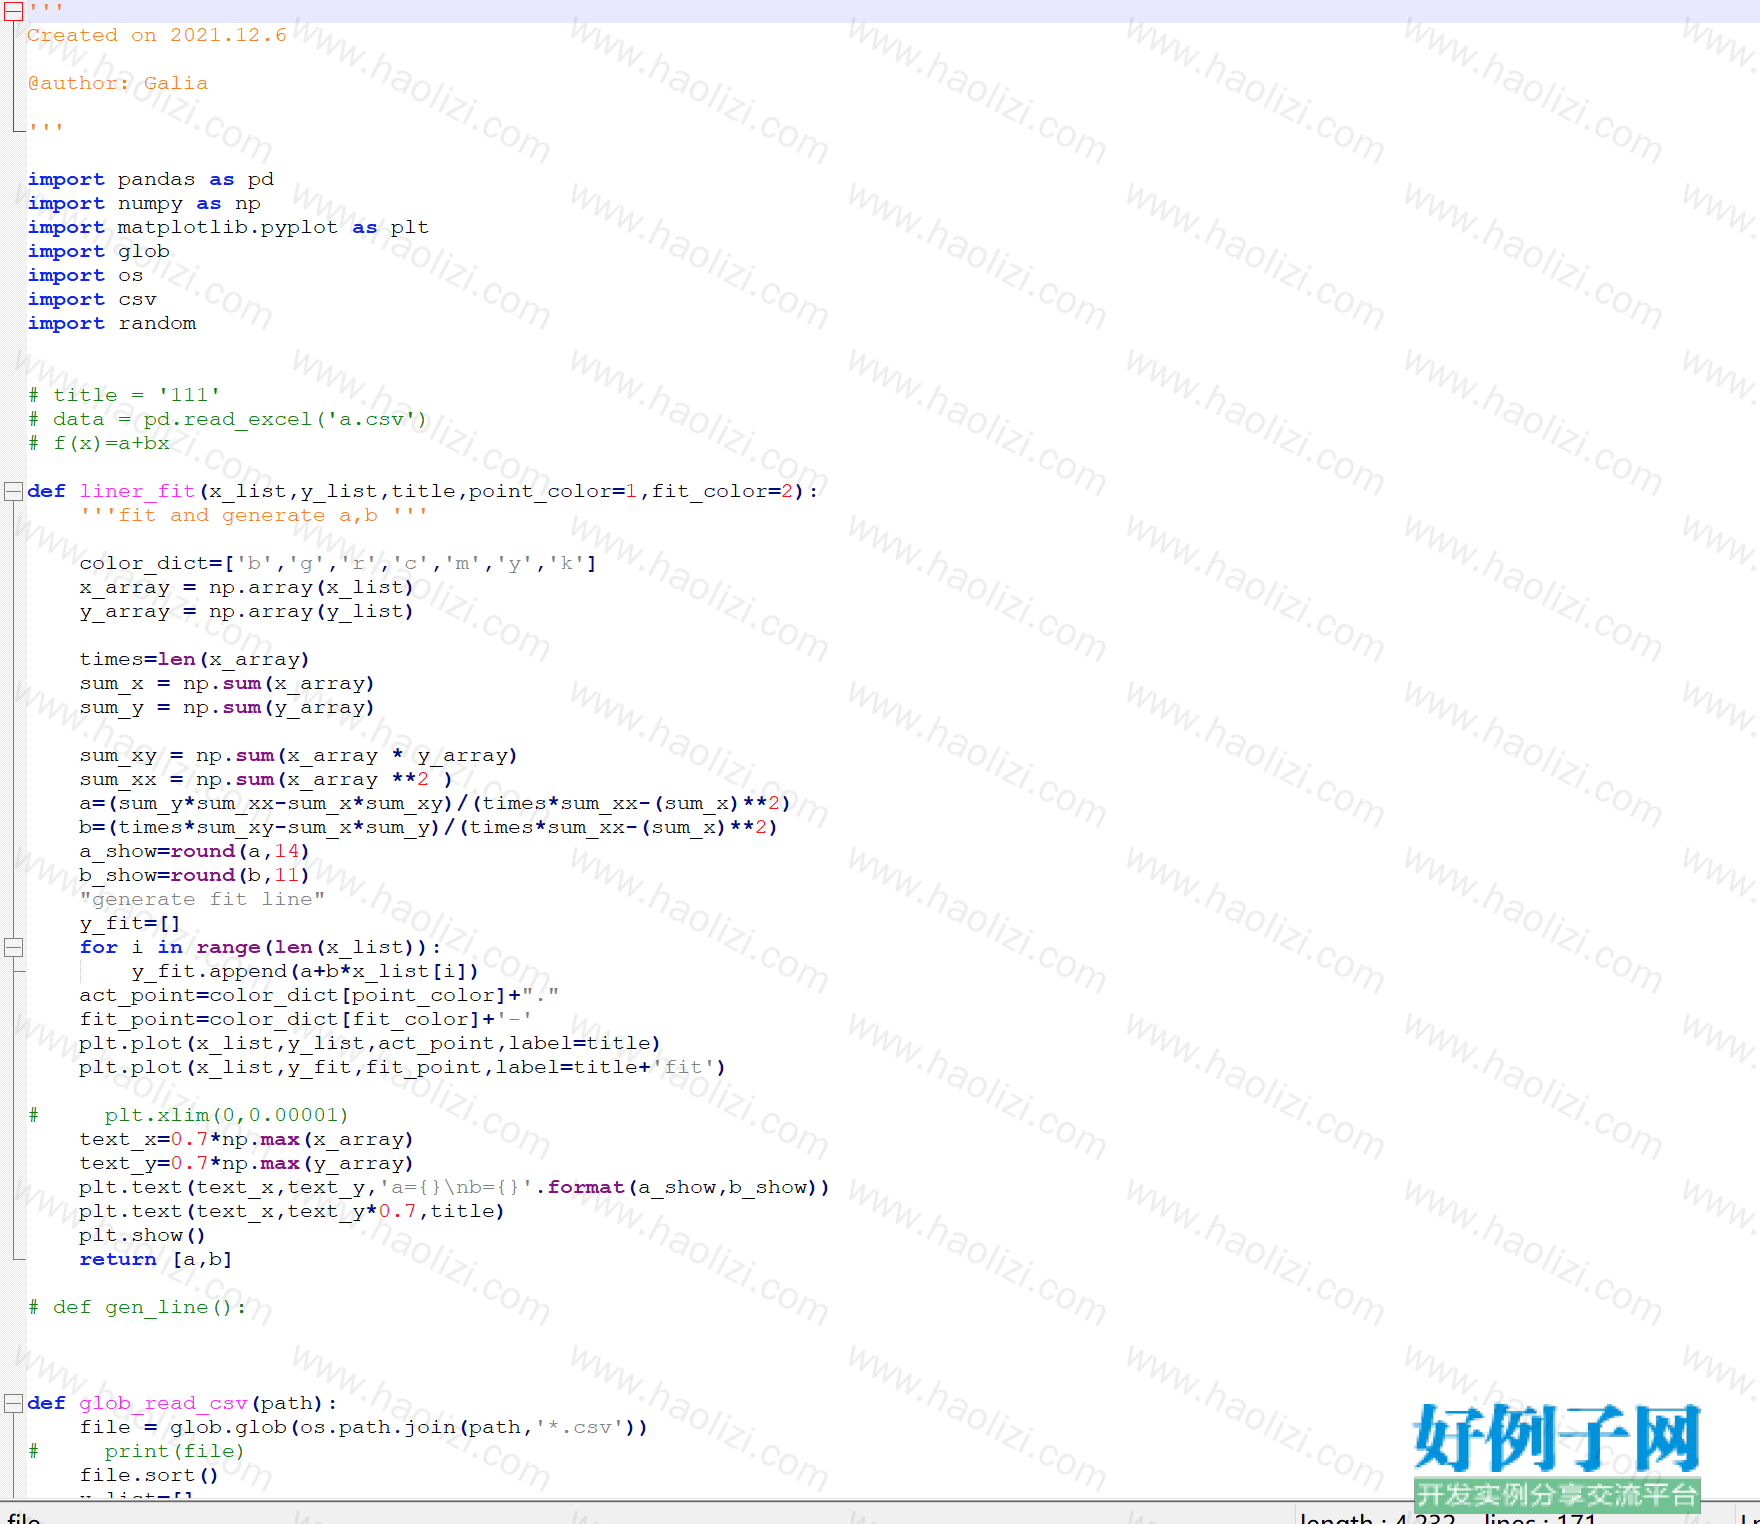Click the fit_point assignment line
Viewport: 1760px width, 1524px height.
[x=306, y=1019]
